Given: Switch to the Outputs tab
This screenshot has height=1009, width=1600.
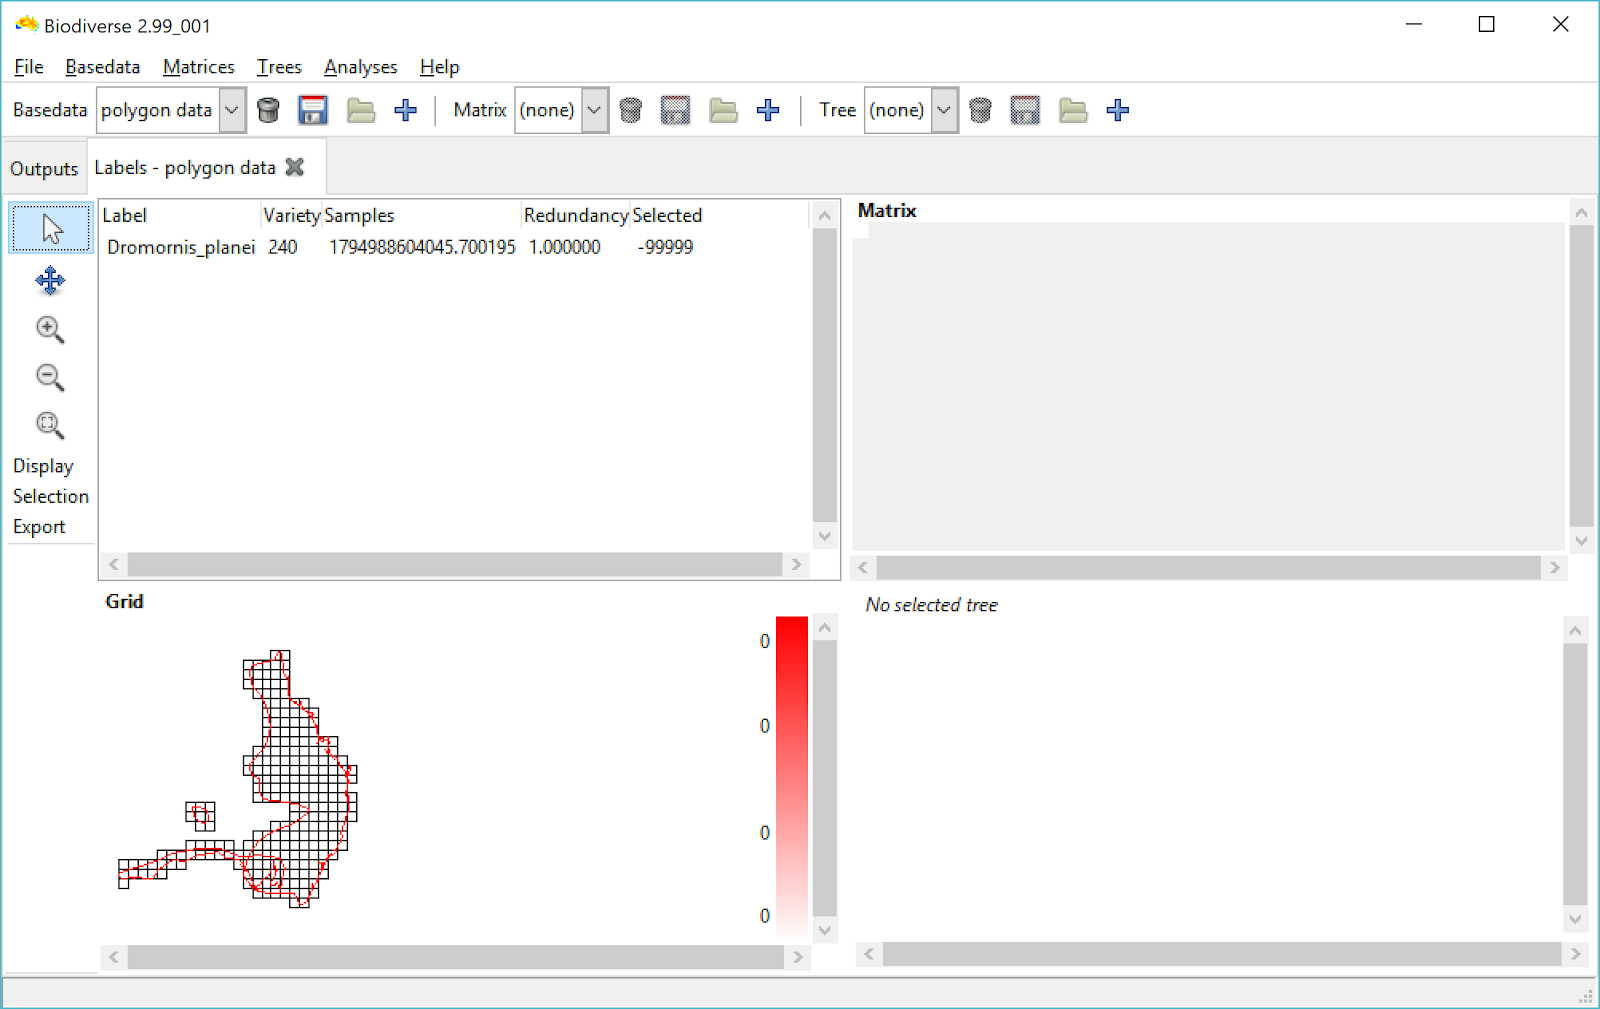Looking at the screenshot, I should pos(44,167).
